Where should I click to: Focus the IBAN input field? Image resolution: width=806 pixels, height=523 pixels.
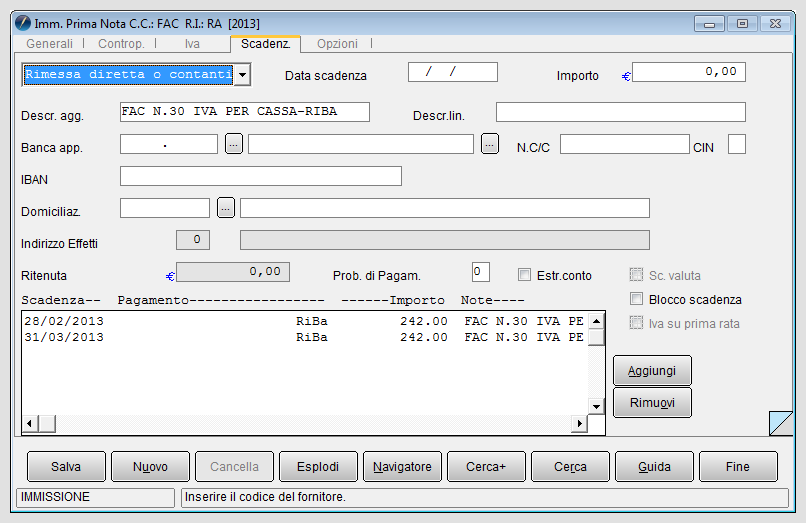coord(261,176)
